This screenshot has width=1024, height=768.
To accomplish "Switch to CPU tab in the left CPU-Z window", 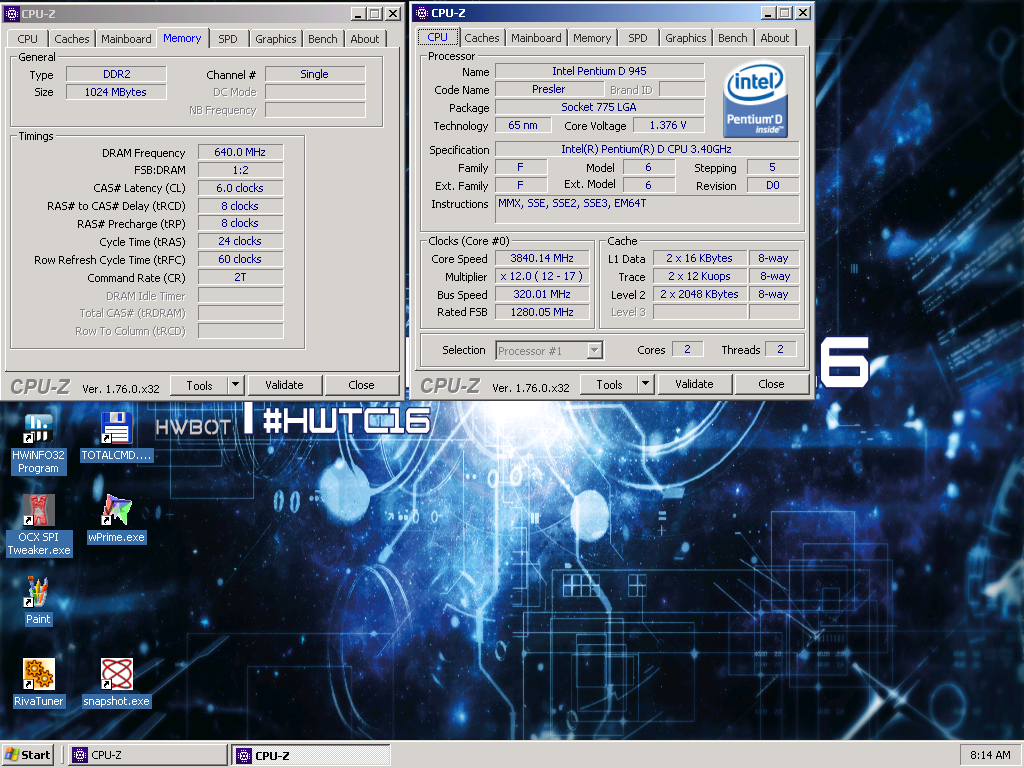I will pyautogui.click(x=27, y=39).
